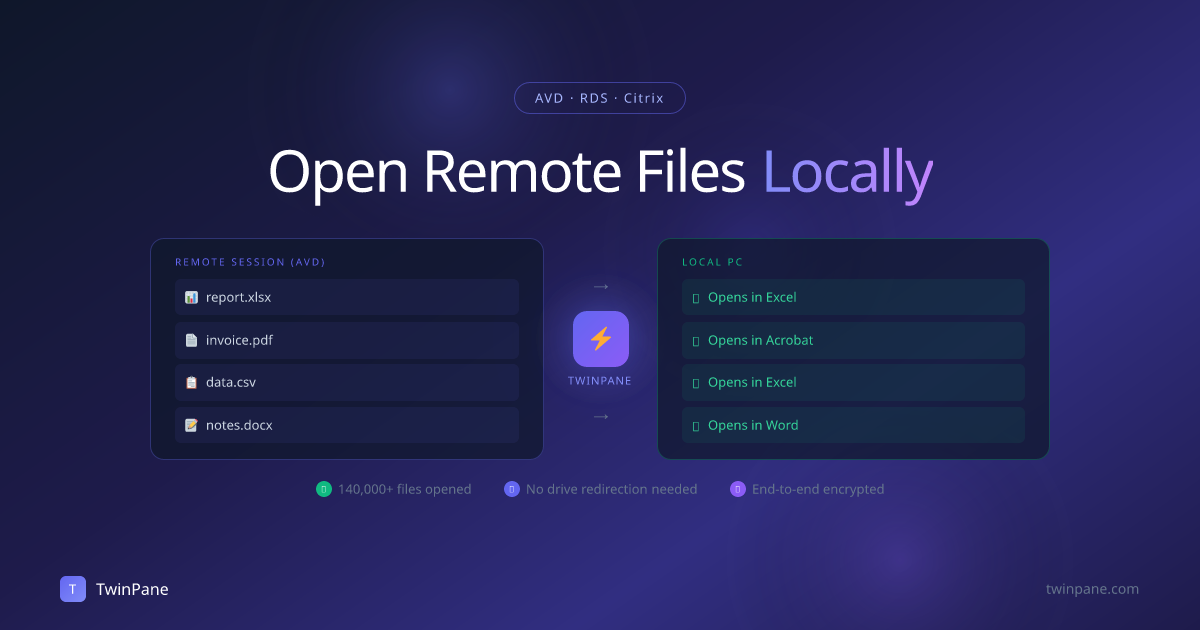This screenshot has width=1200, height=630.
Task: Click the REMOTE SESSION (AVD) panel heading
Action: [250, 262]
